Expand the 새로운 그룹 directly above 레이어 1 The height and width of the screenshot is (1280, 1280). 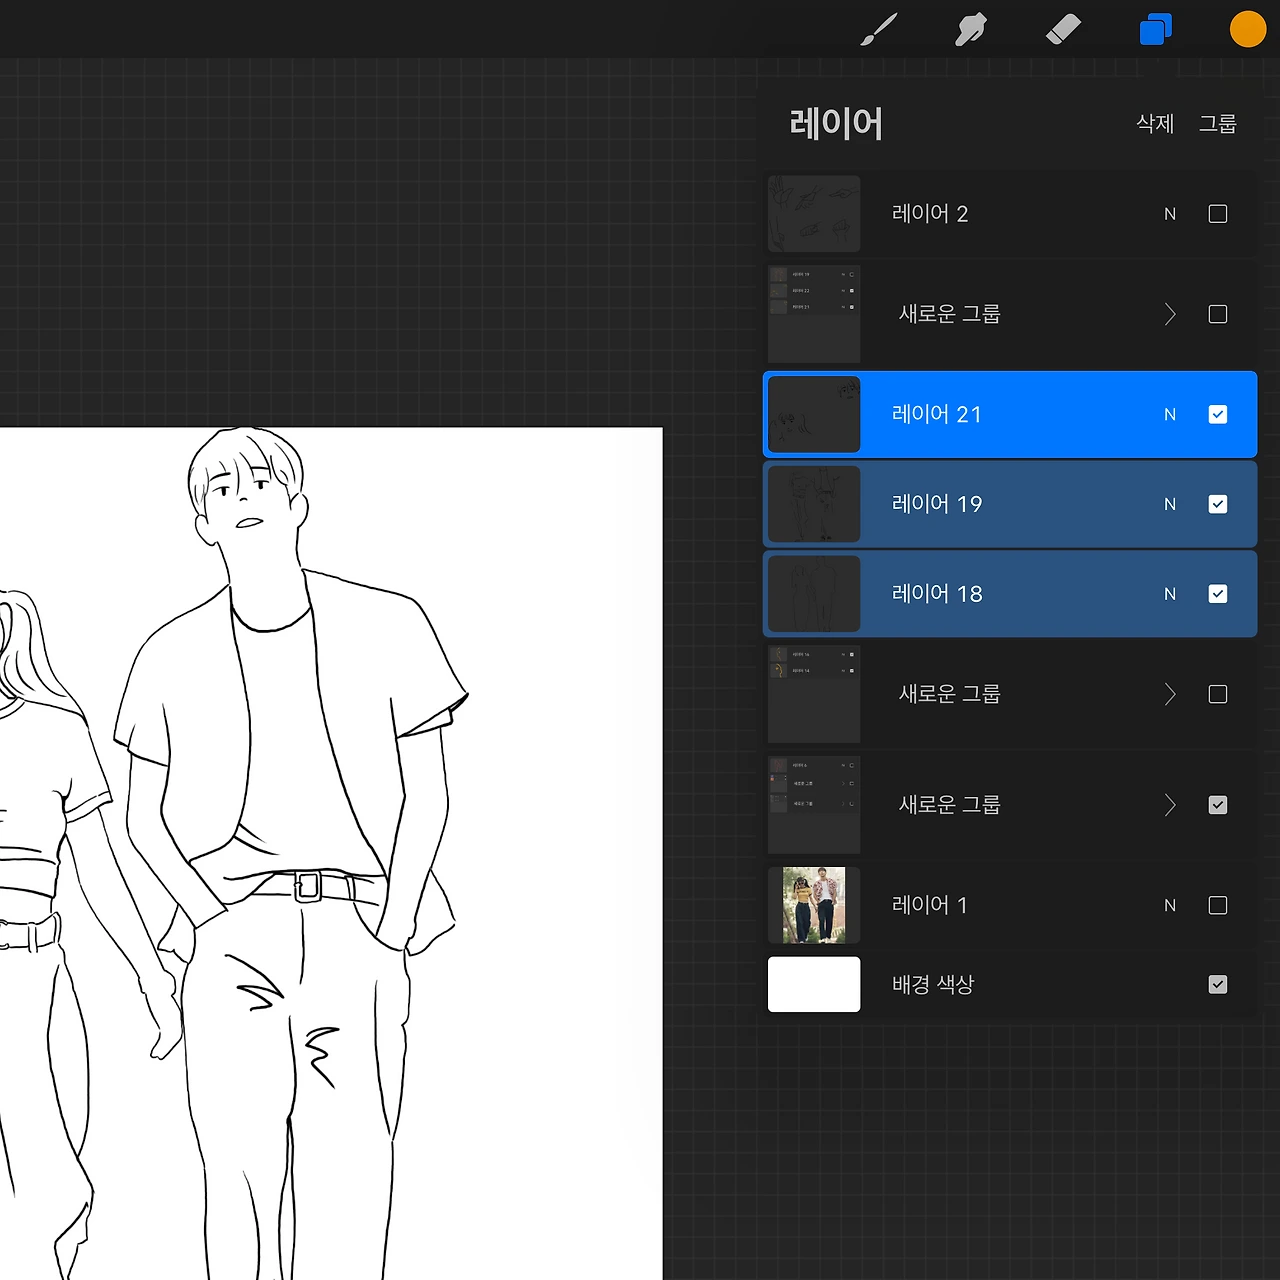1170,806
